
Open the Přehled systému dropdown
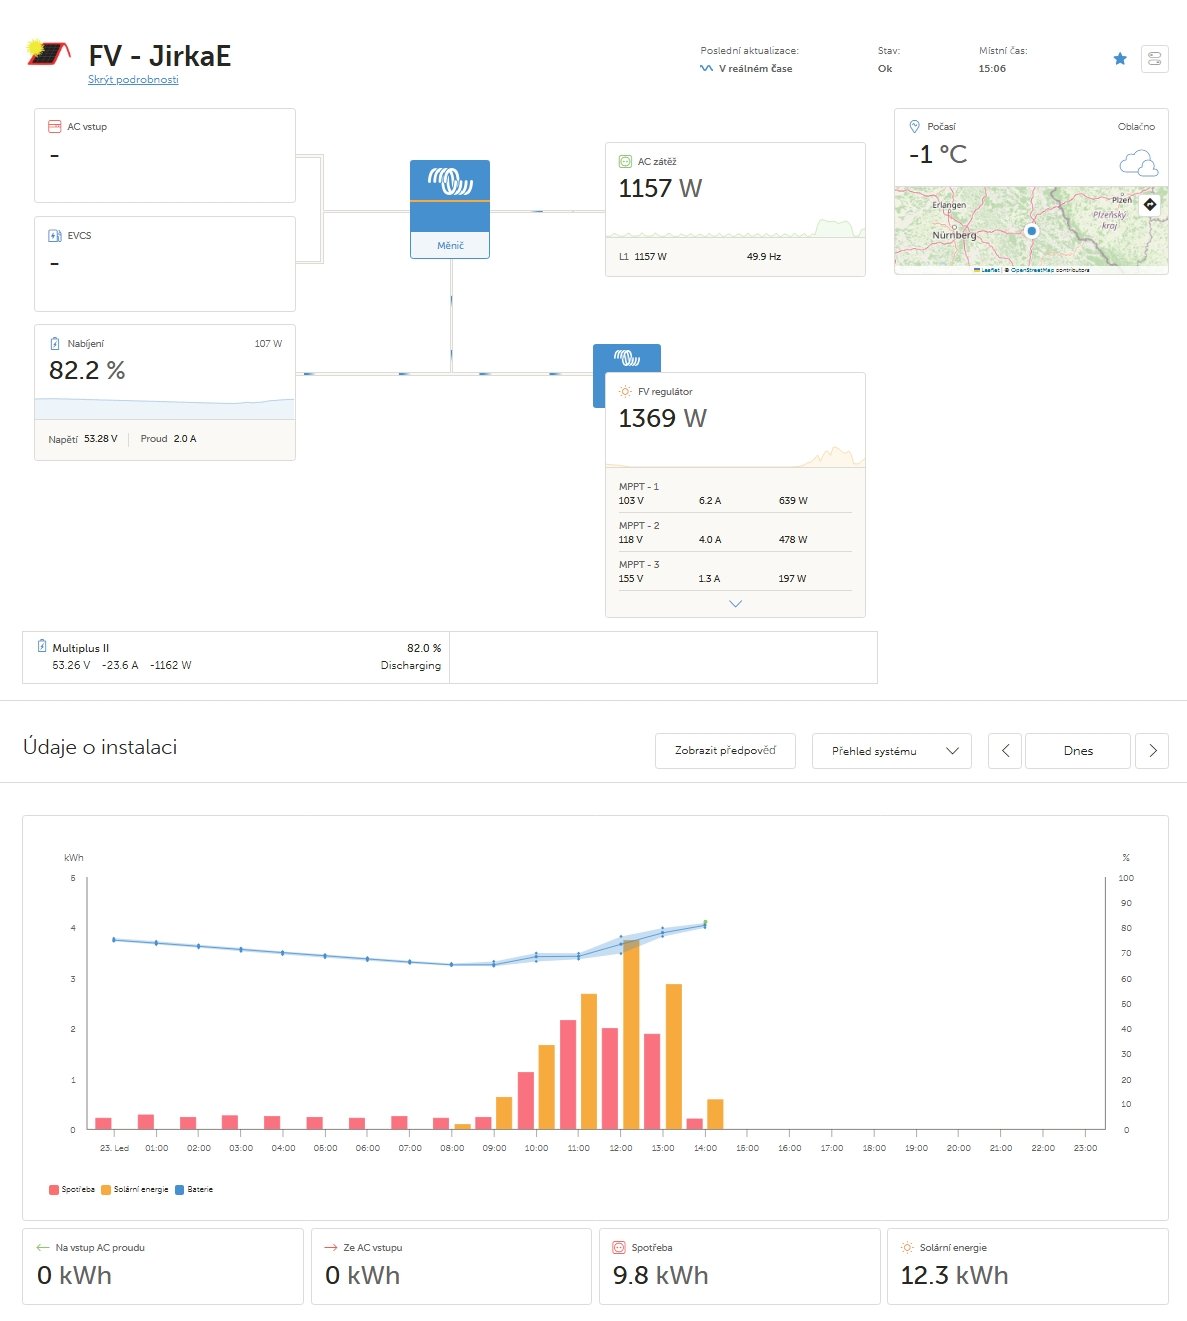click(x=892, y=751)
